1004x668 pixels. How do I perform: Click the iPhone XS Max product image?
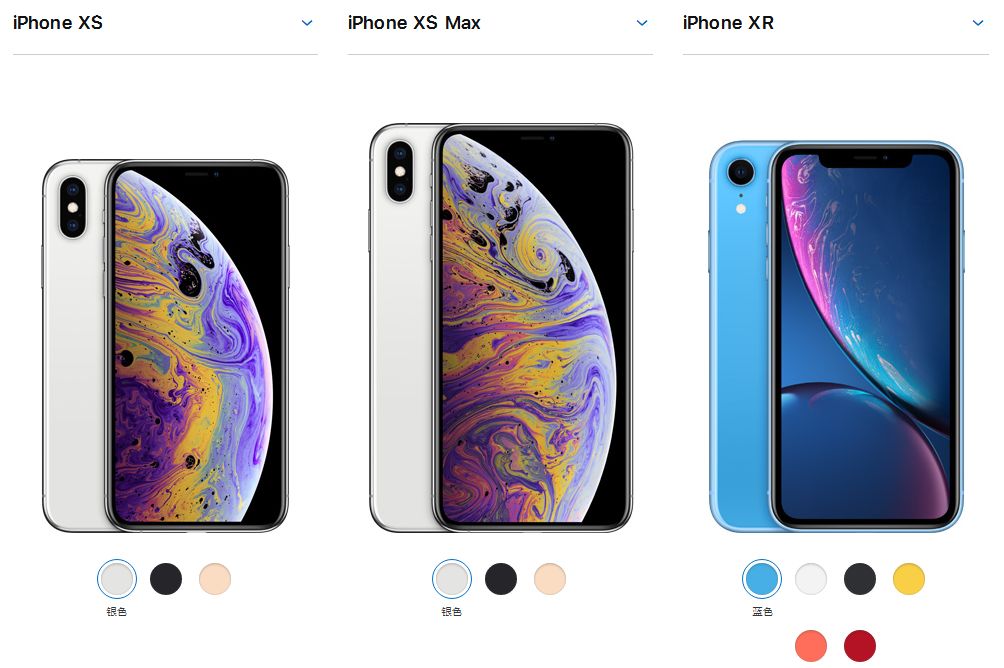click(501, 328)
